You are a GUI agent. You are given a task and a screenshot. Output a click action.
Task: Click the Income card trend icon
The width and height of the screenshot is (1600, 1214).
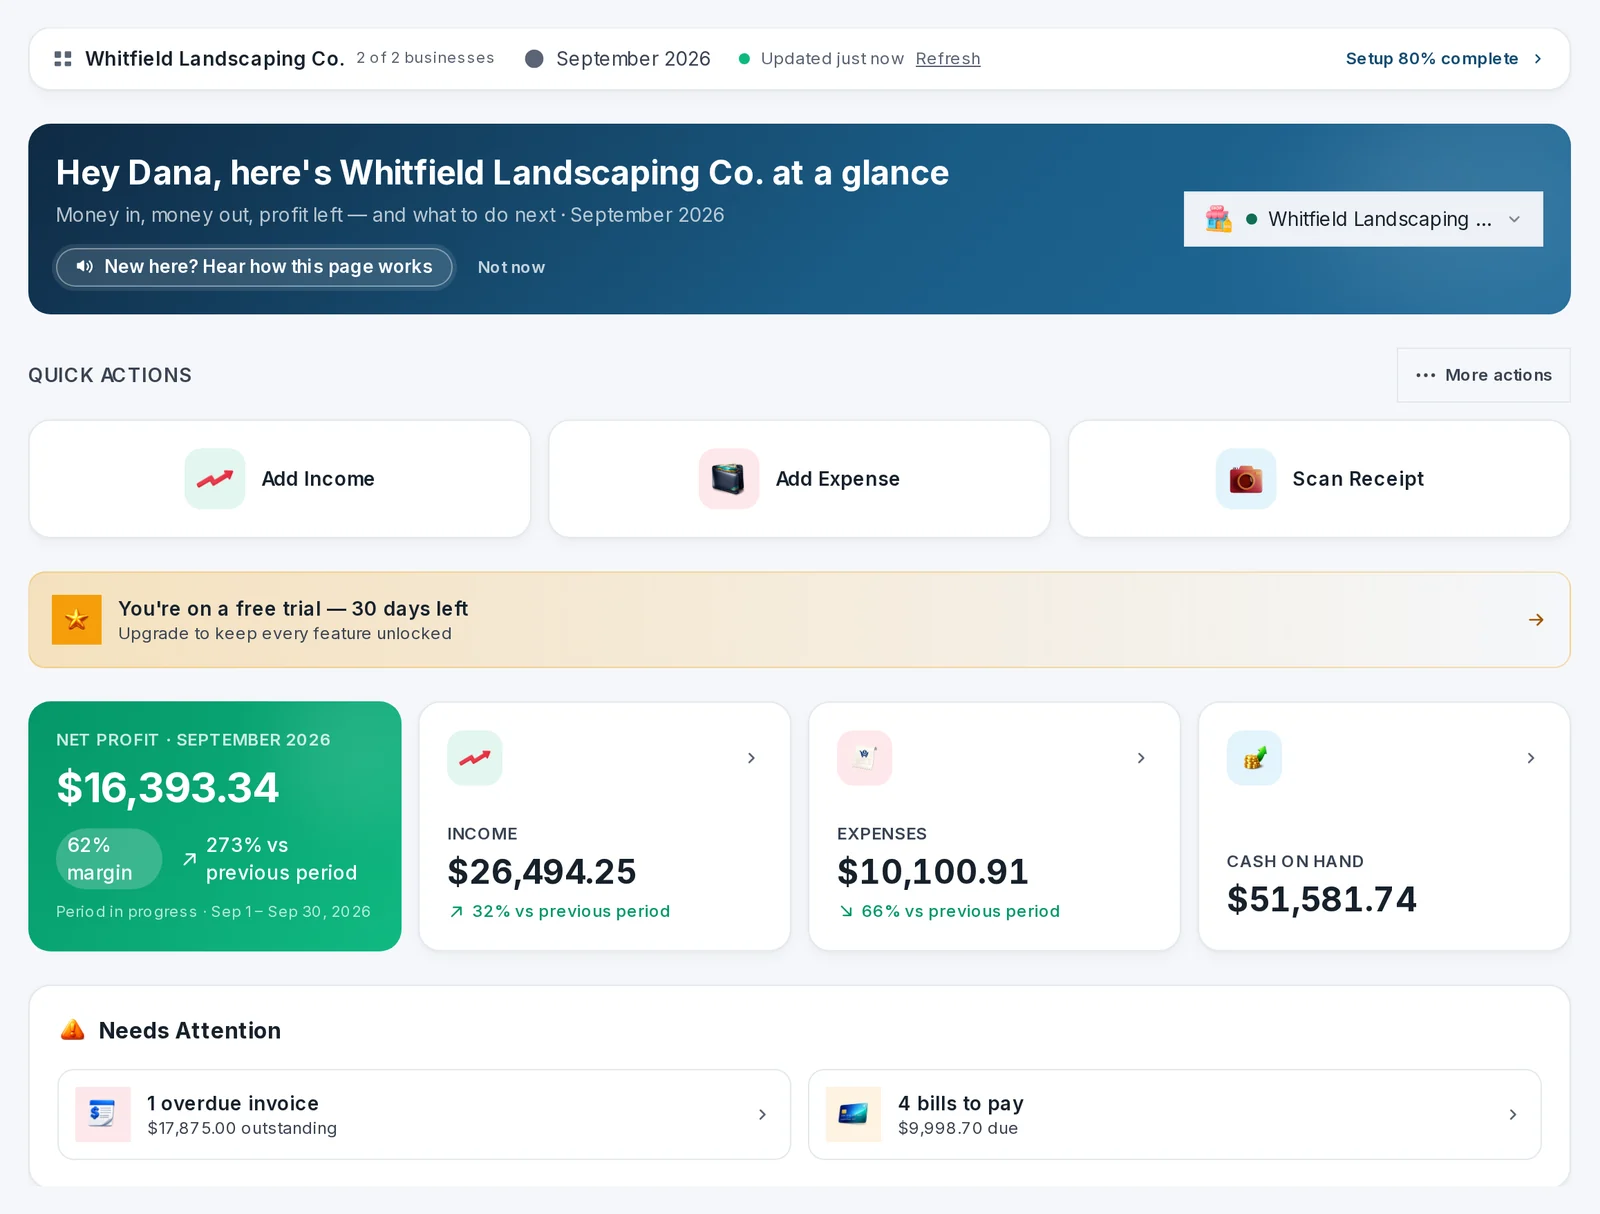(475, 758)
